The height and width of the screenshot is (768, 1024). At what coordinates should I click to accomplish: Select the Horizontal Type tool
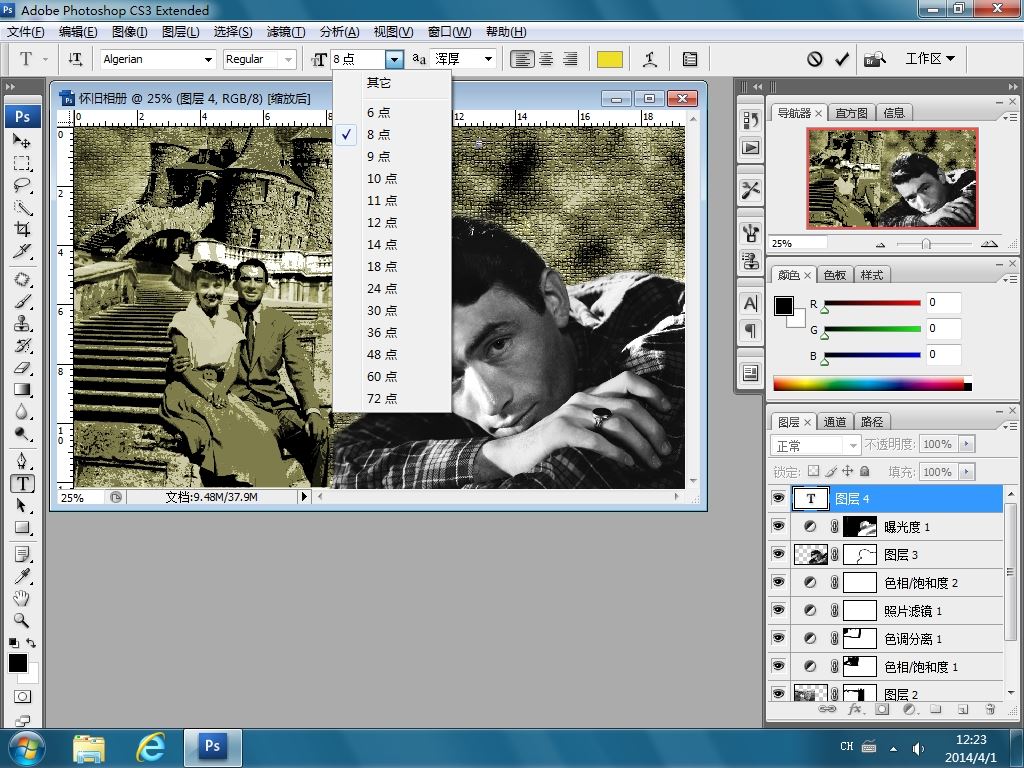coord(22,483)
